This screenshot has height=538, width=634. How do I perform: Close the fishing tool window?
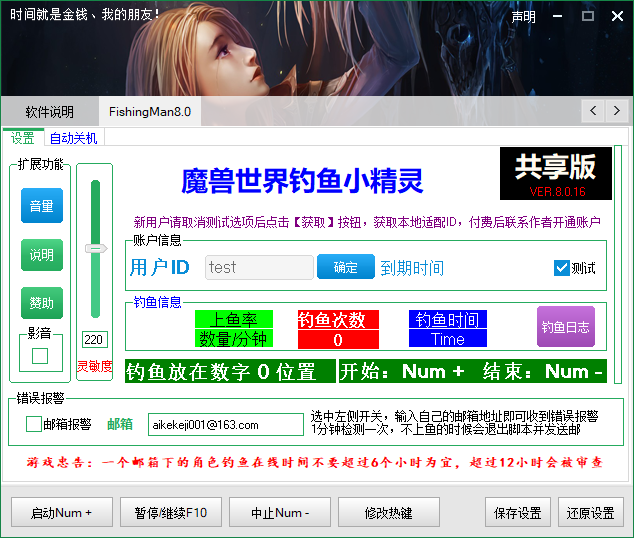[617, 16]
